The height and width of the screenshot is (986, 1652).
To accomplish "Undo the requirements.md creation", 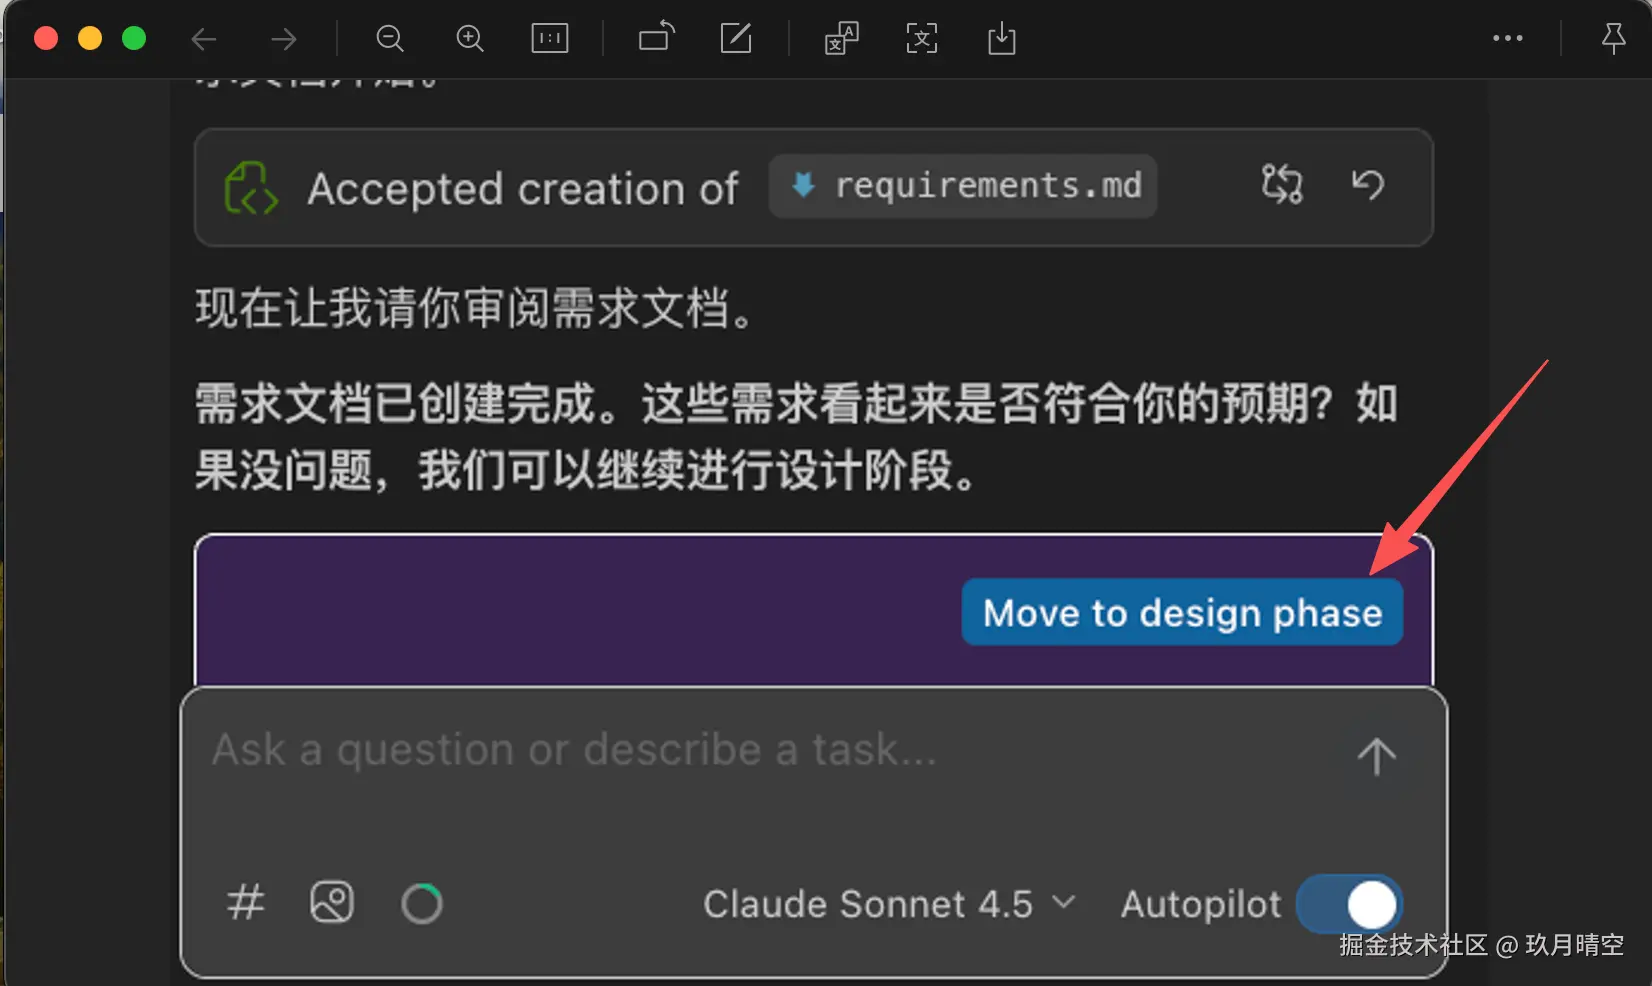I will click(x=1368, y=186).
